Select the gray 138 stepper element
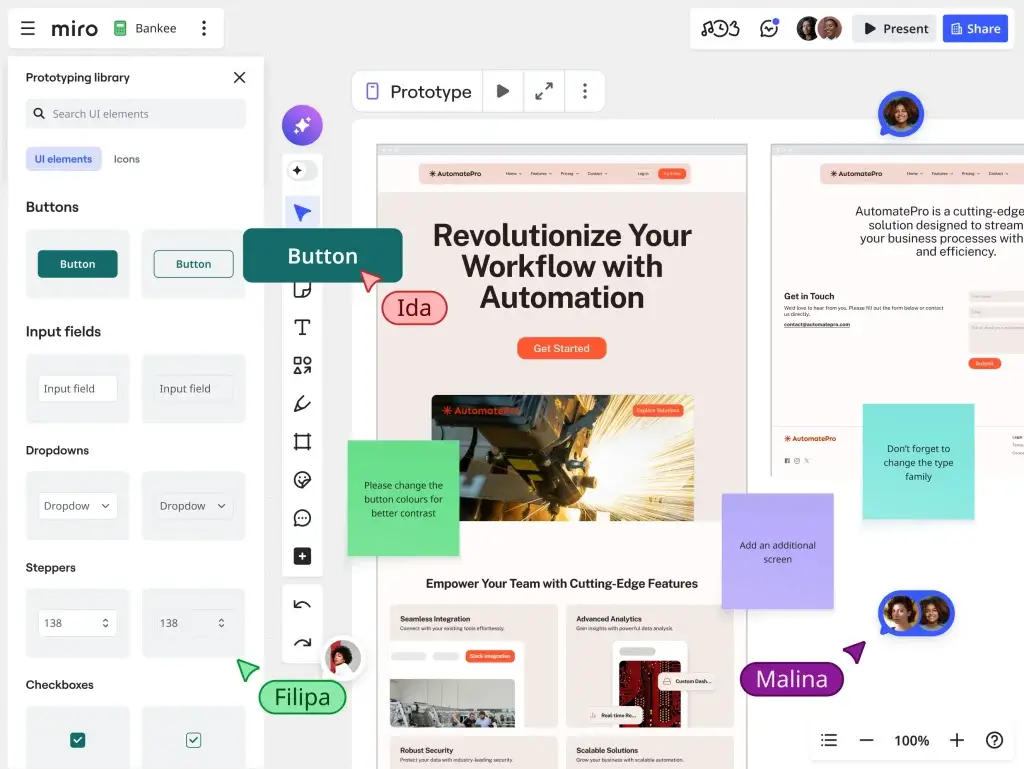 pyautogui.click(x=193, y=623)
